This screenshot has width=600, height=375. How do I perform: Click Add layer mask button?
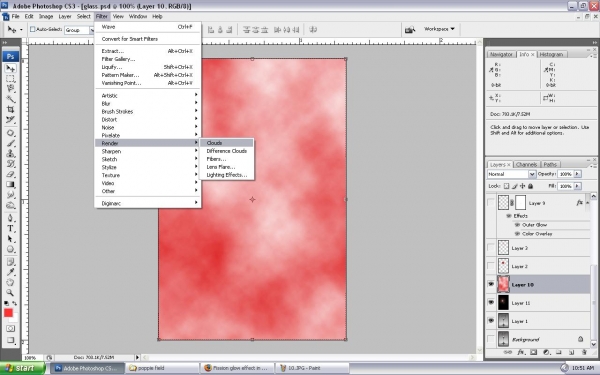coord(533,352)
